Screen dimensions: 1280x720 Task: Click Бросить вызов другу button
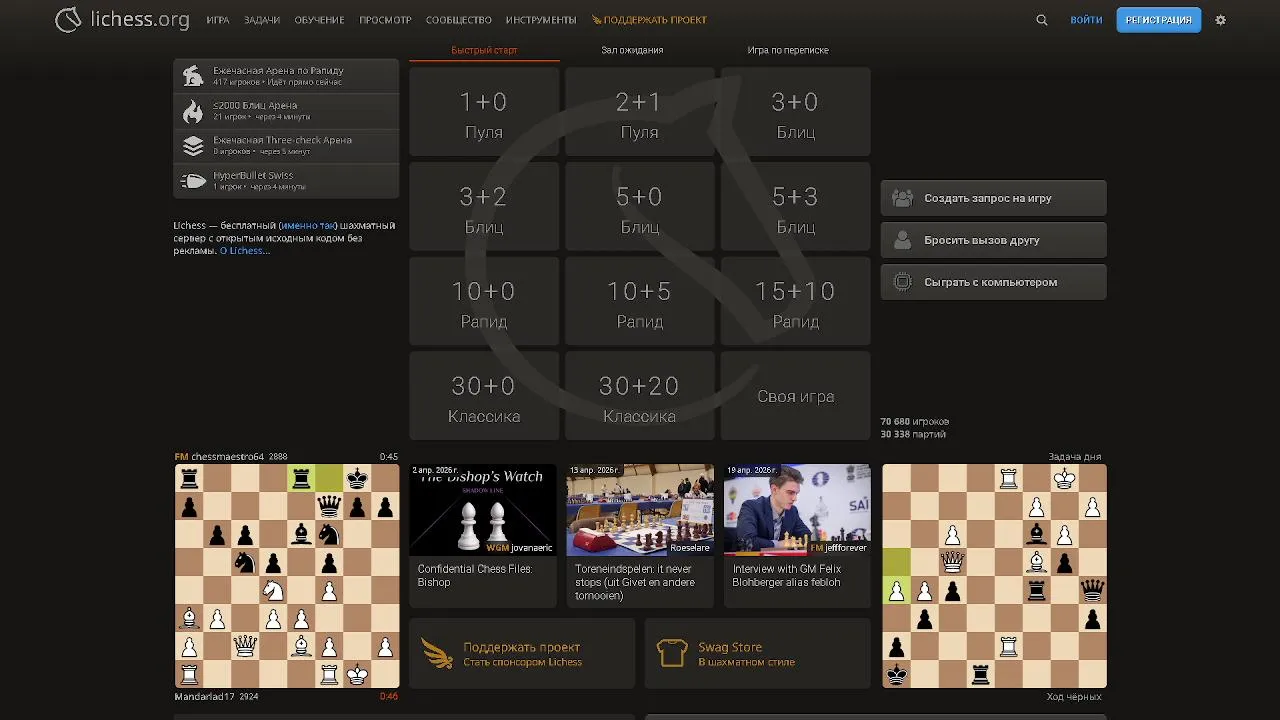click(994, 240)
